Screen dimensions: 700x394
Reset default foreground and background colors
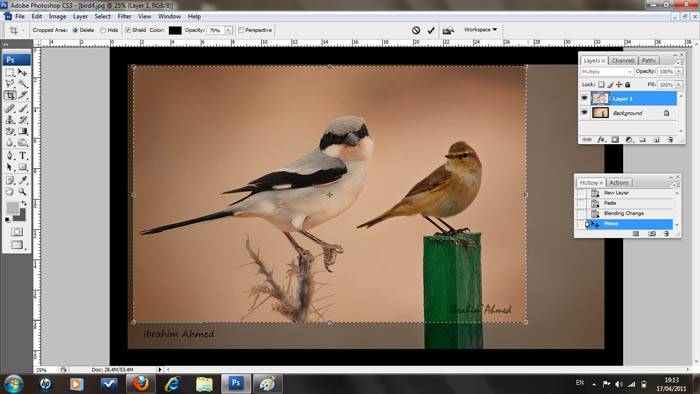[8, 220]
